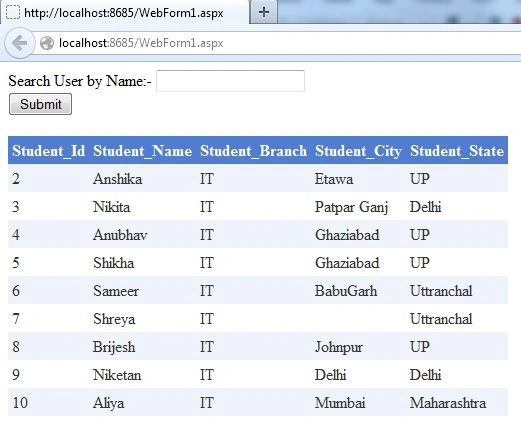Click the Student_Branch column header
521x421 pixels.
253,151
